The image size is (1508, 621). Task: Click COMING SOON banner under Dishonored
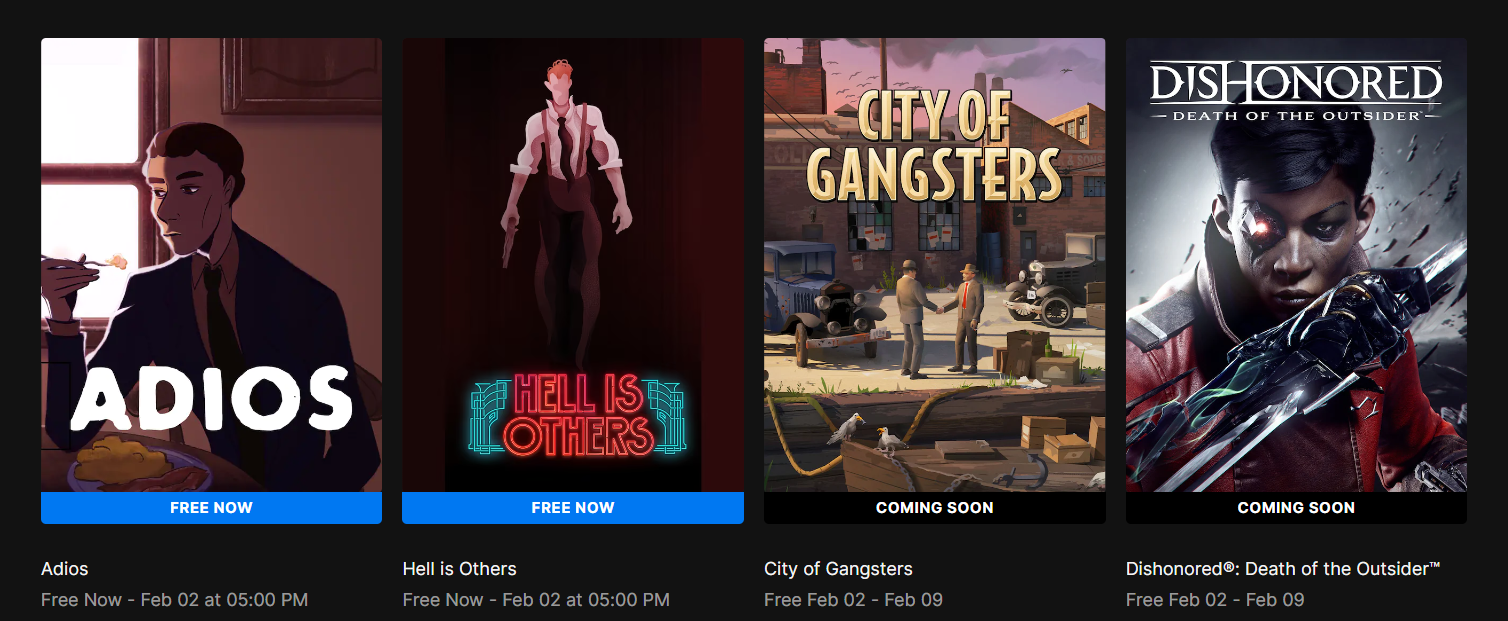(x=1296, y=508)
